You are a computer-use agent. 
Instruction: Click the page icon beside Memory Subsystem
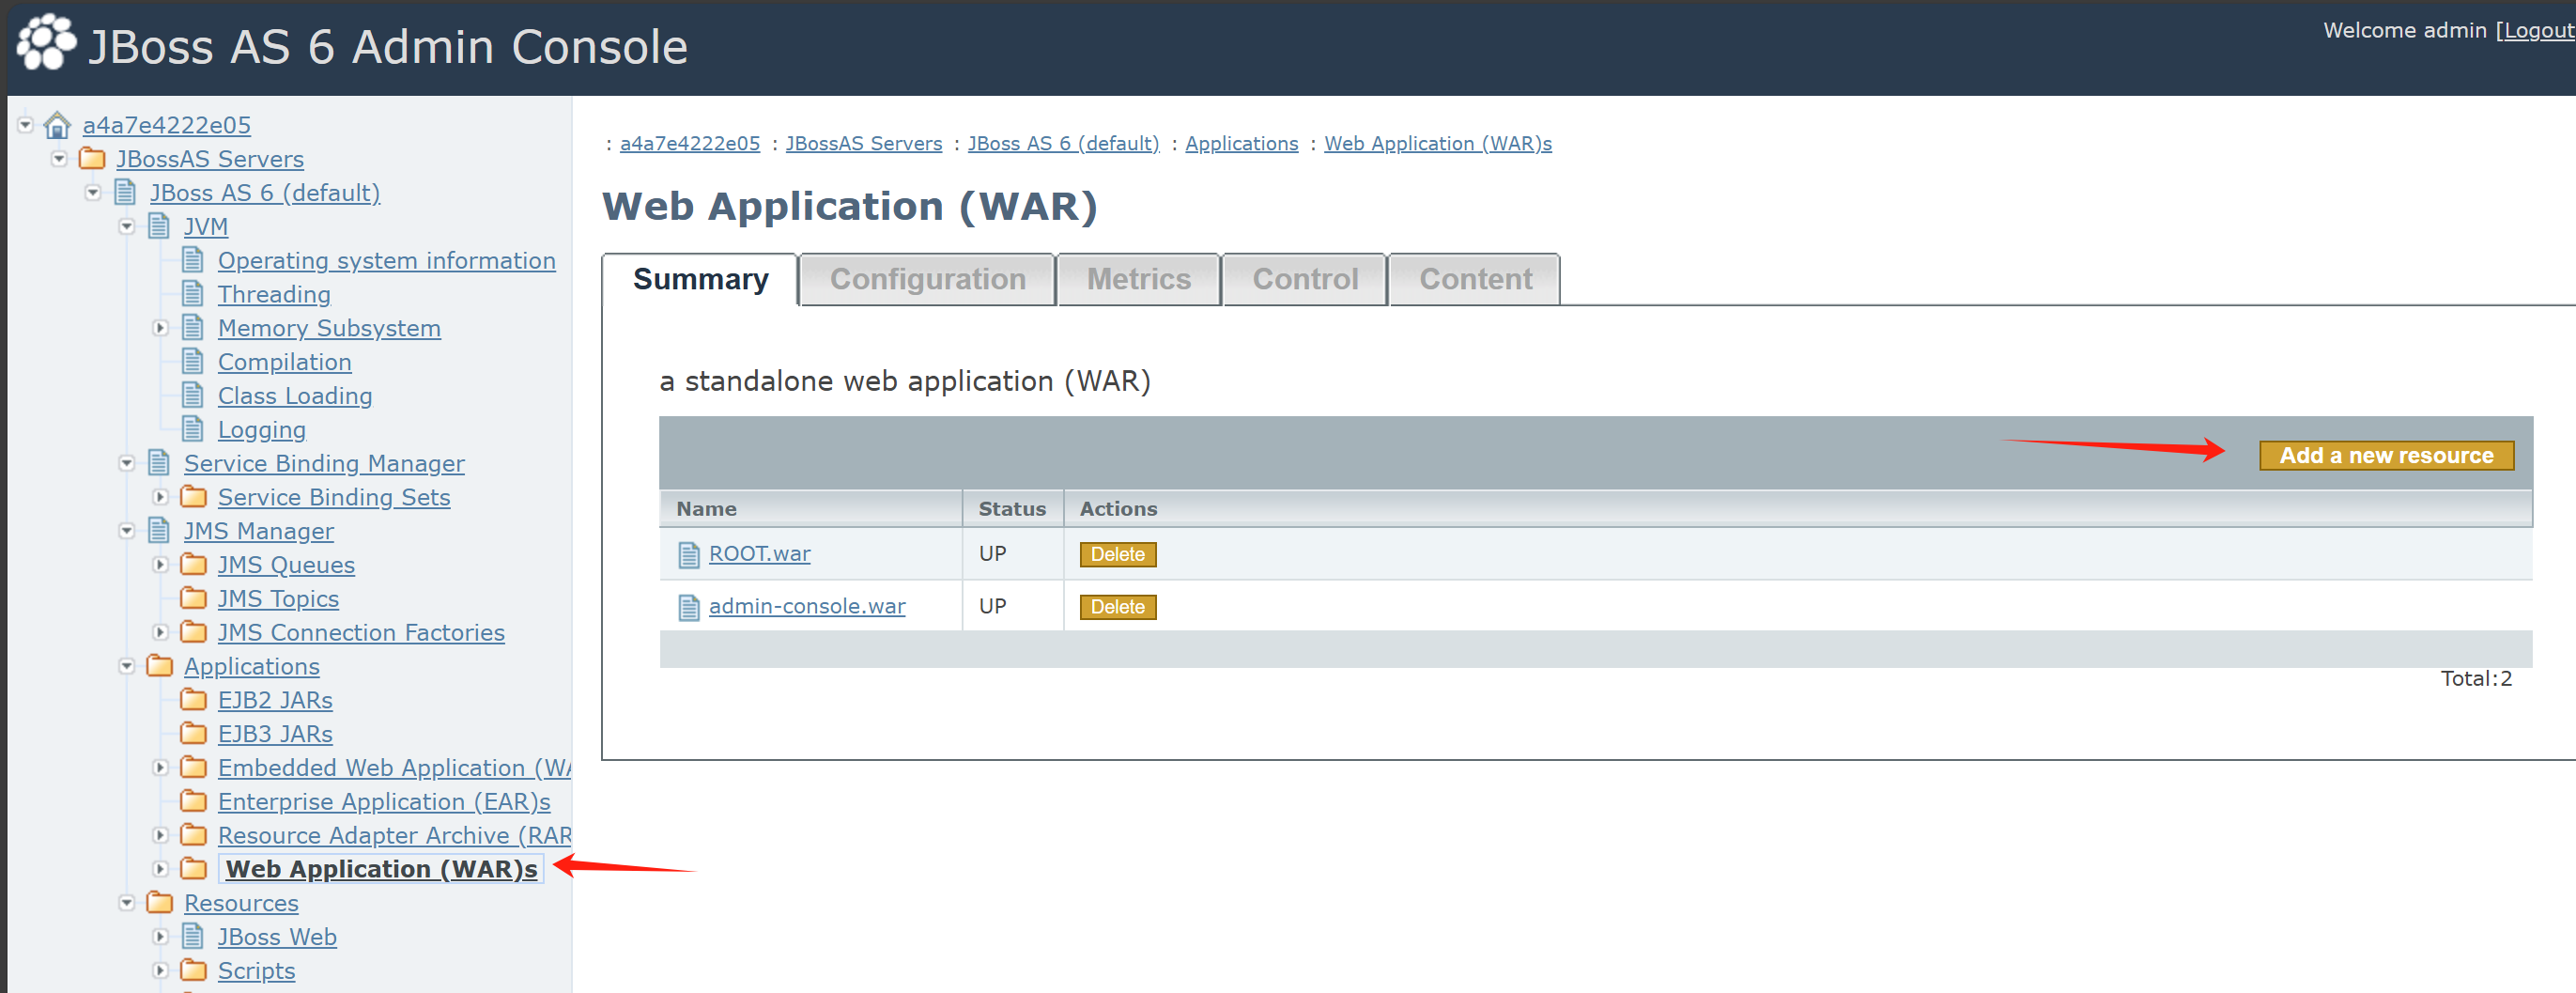tap(193, 328)
